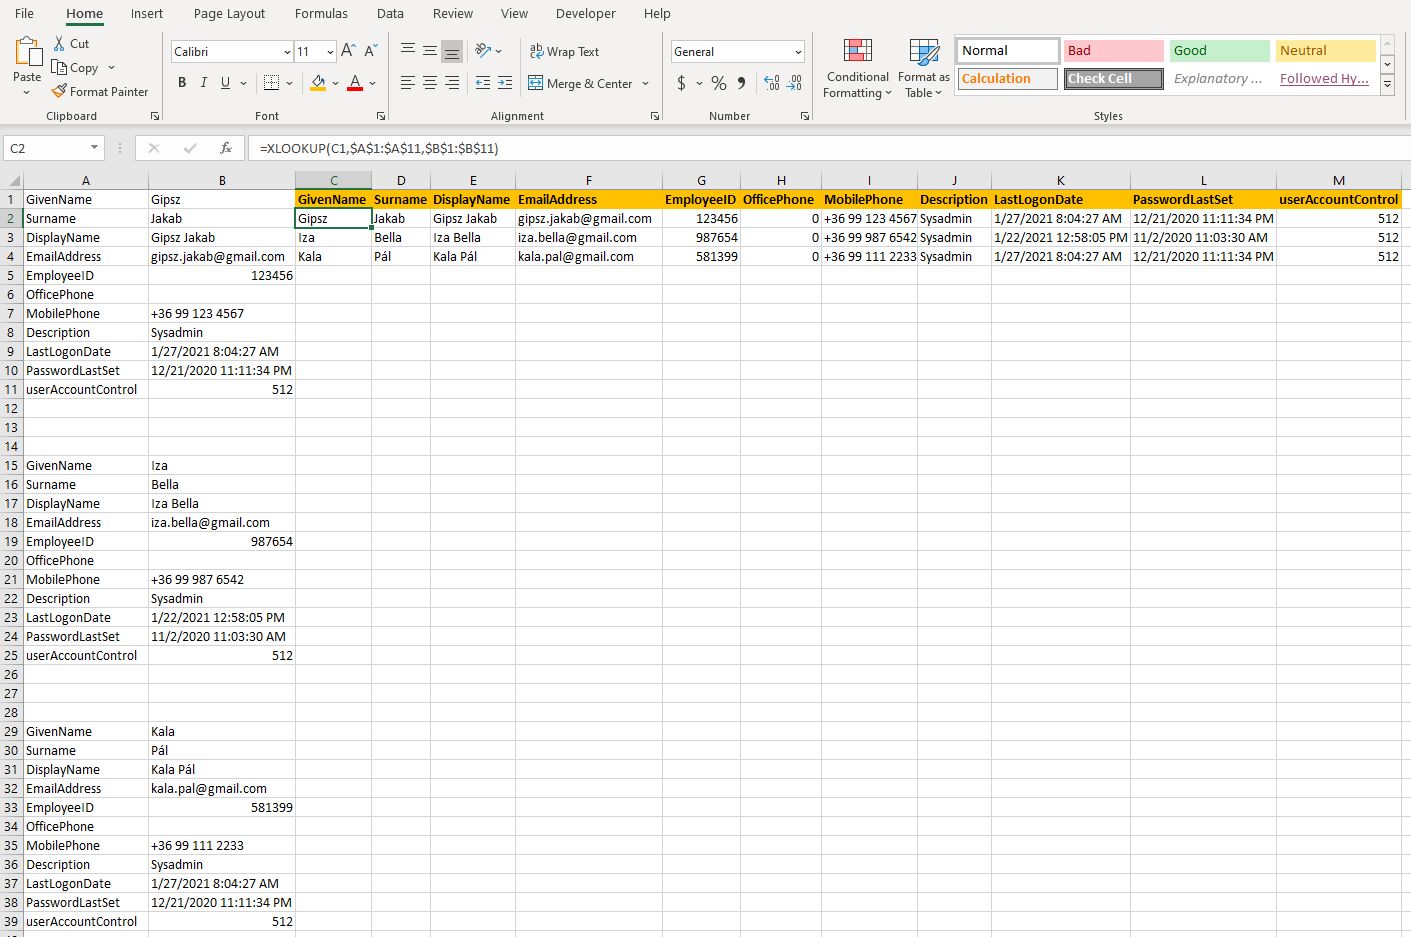Apply percent style
1411x937 pixels.
pos(719,83)
